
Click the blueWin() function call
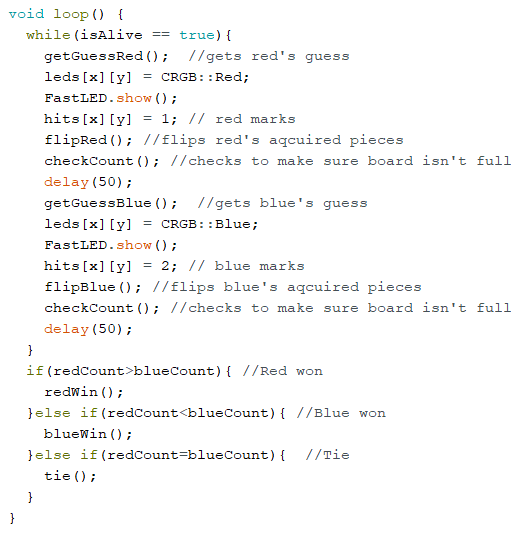pyautogui.click(x=88, y=434)
